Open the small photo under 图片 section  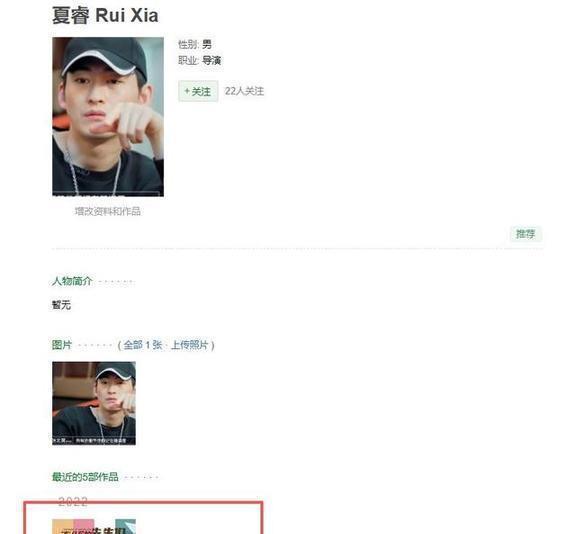click(94, 403)
